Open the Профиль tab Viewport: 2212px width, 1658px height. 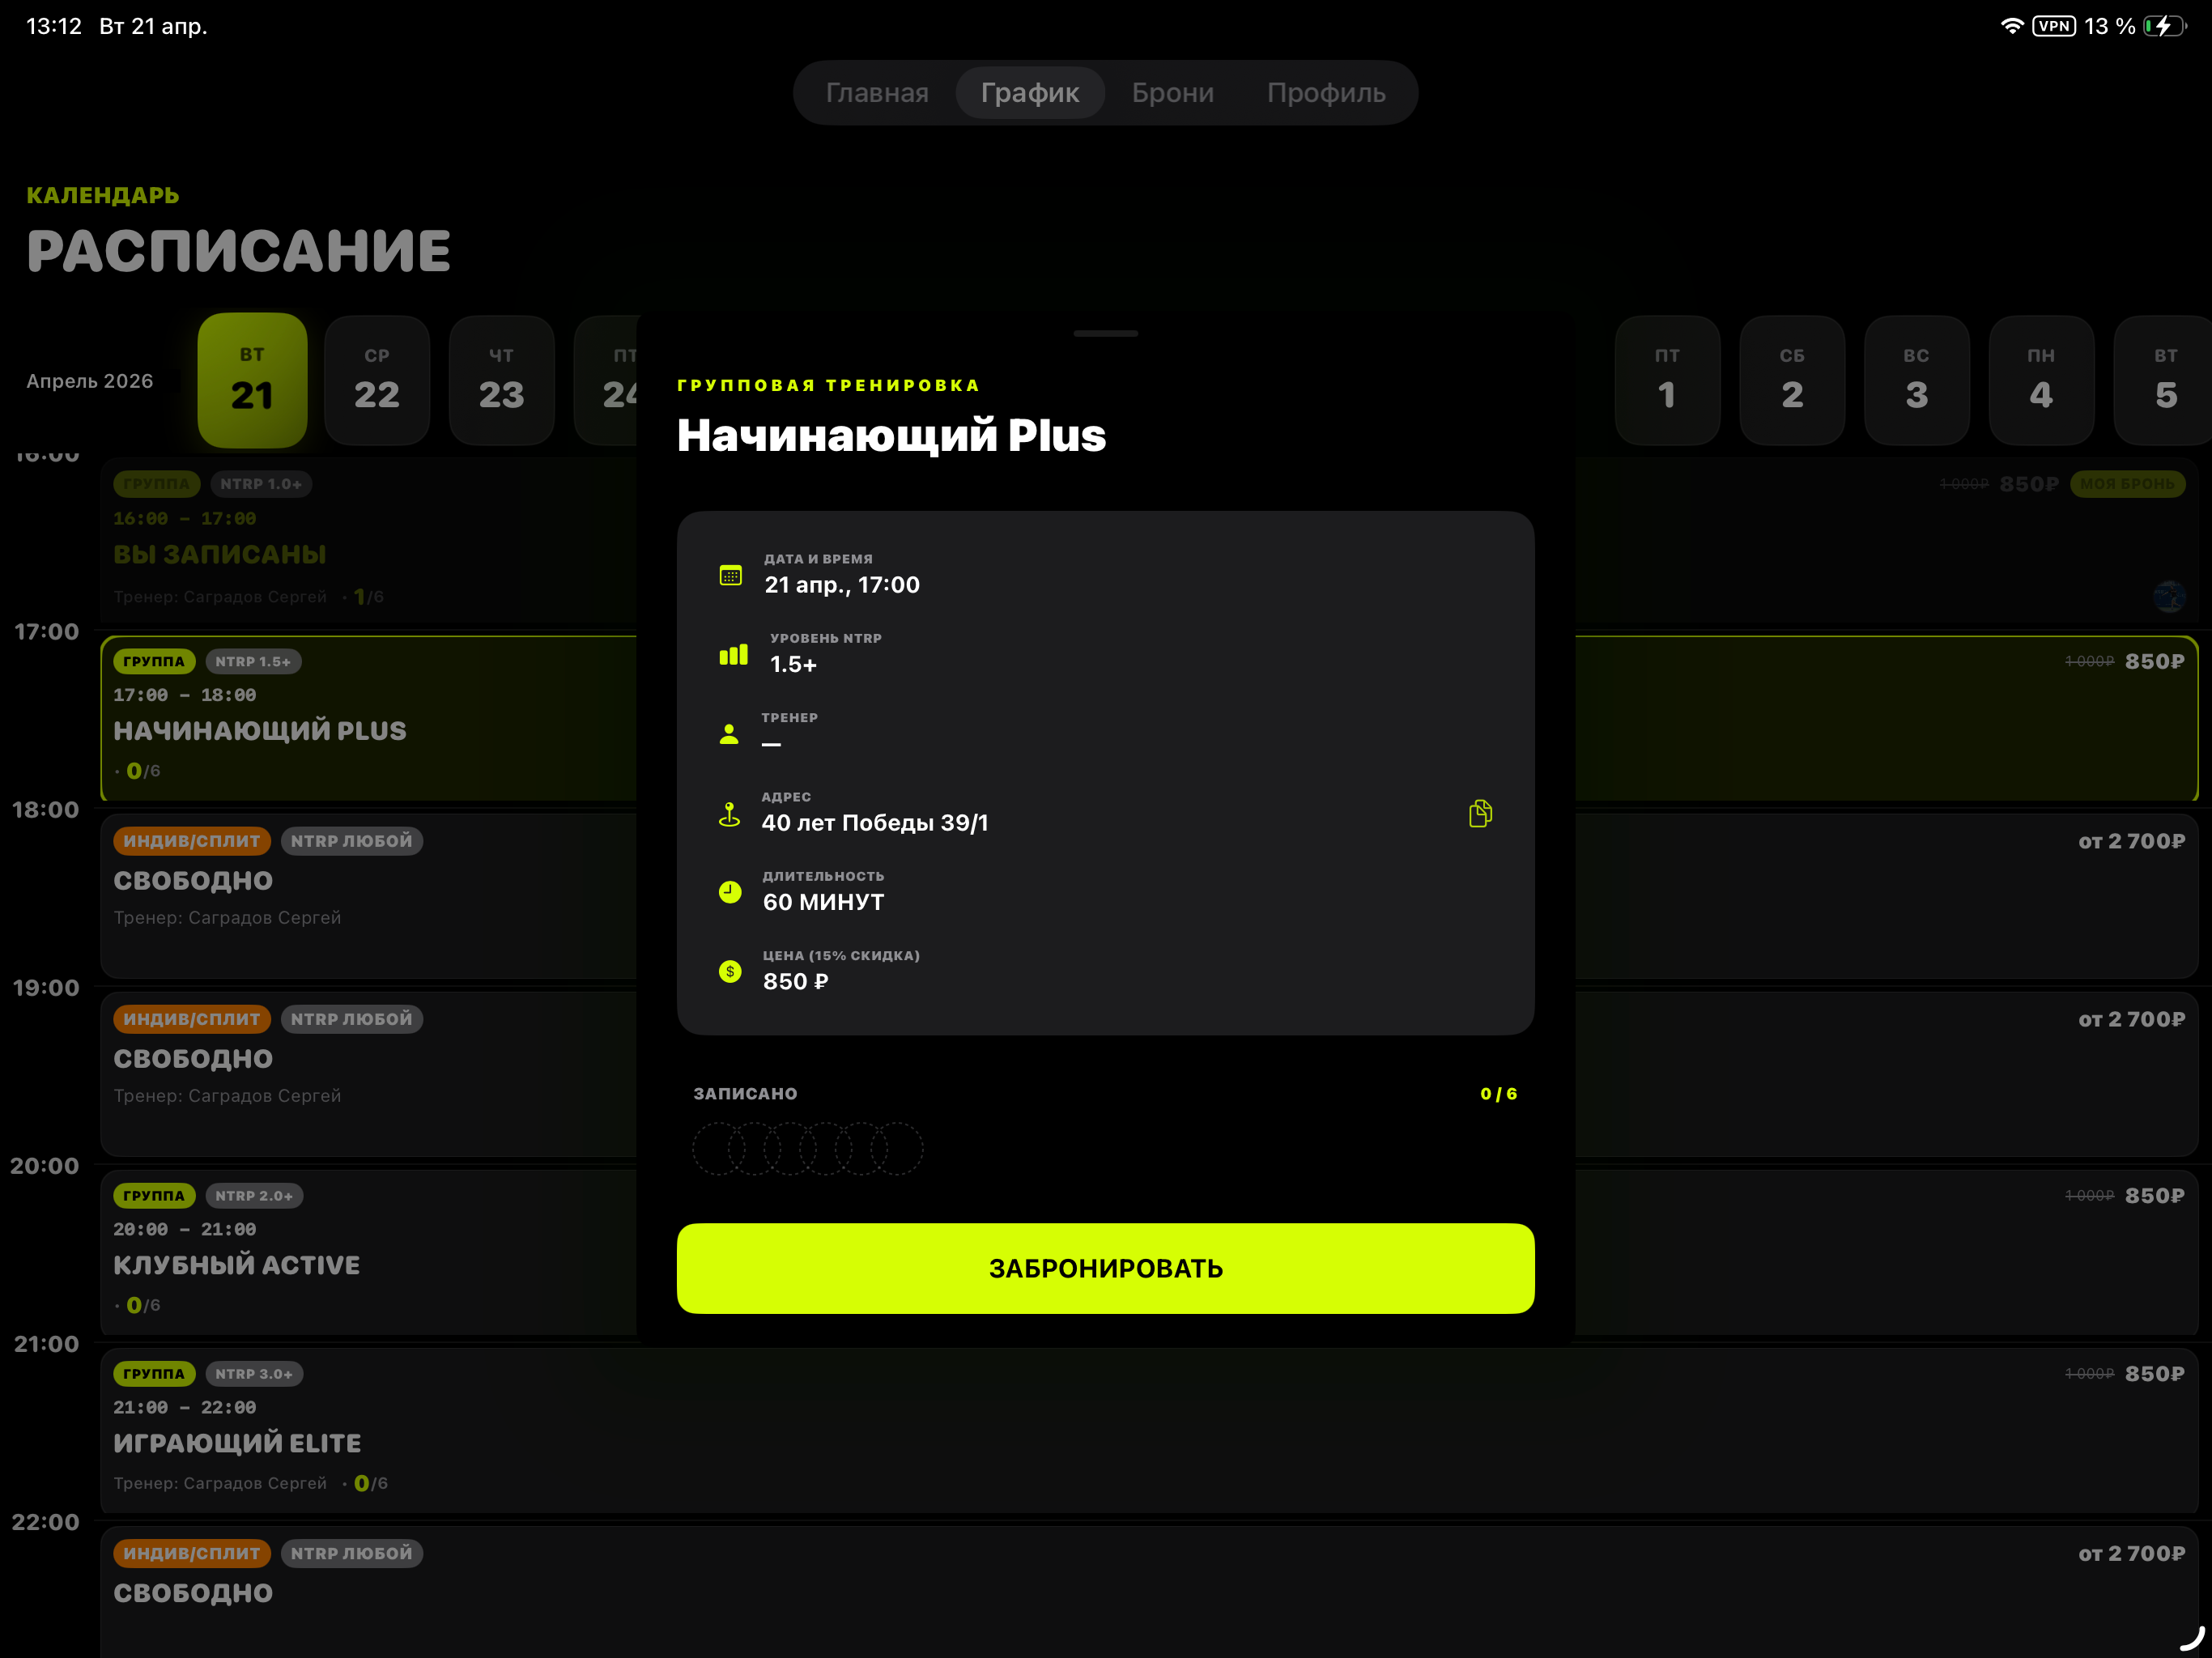click(1326, 93)
